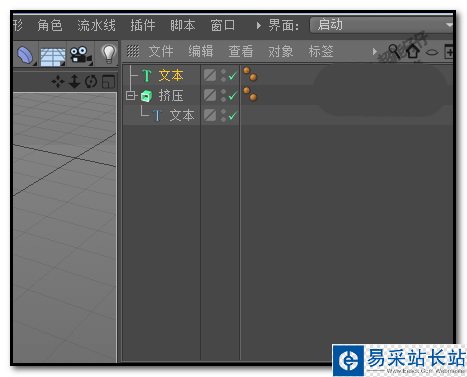This screenshot has width=467, height=377.
Task: Click the tag dots of top 文本 row
Action: 250,74
